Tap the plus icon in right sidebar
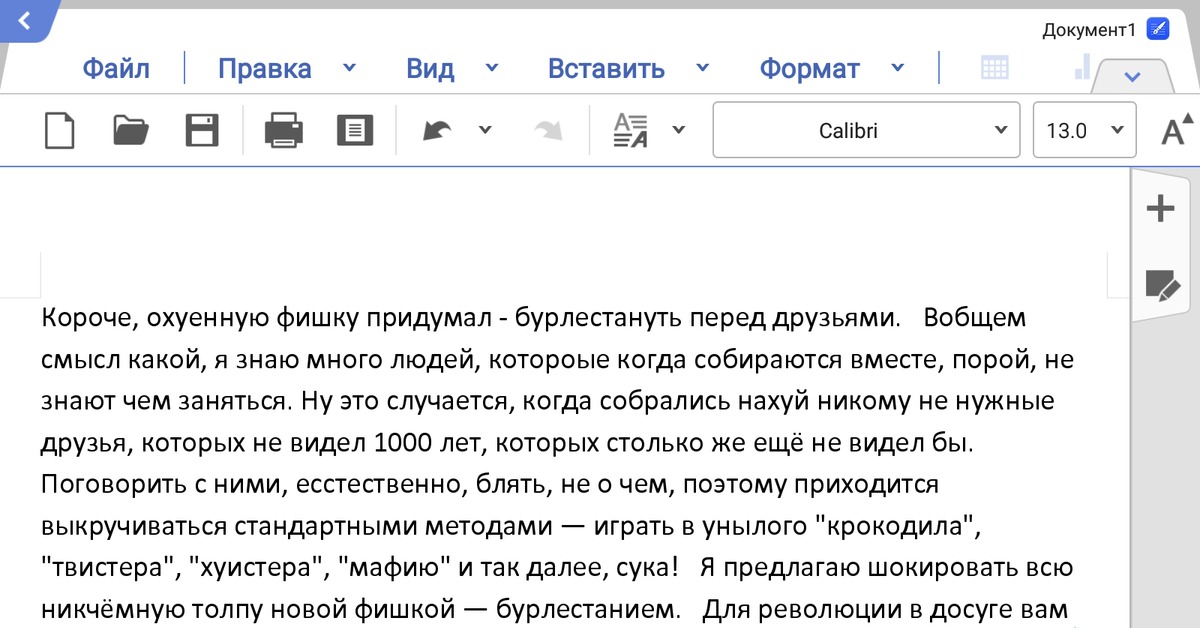Screen dimensions: 1200x628 pos(1160,209)
